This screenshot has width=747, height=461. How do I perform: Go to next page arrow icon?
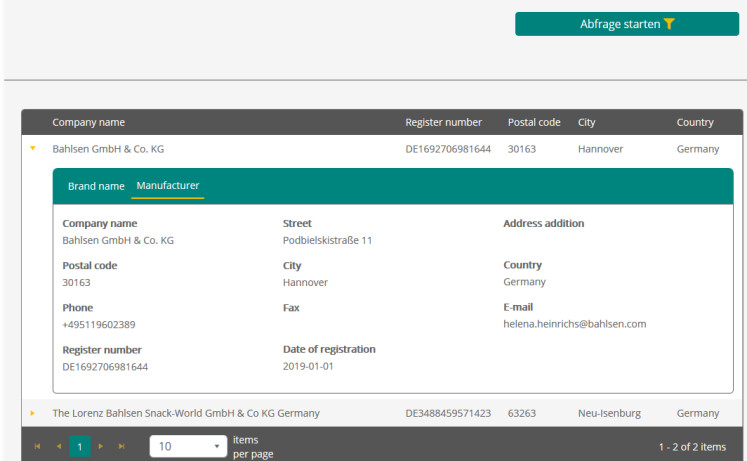click(x=101, y=446)
